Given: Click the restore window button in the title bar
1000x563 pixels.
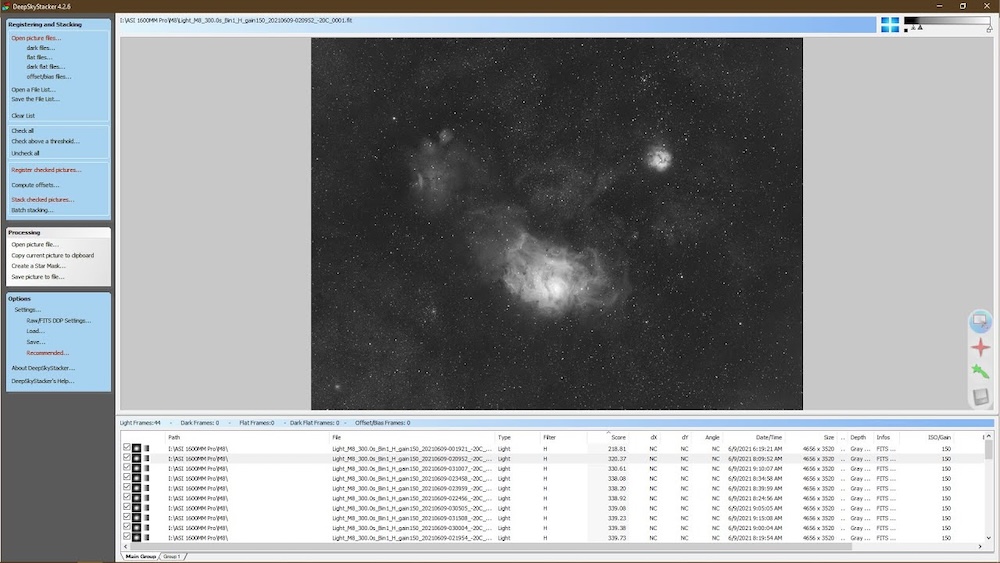Looking at the screenshot, I should 963,6.
